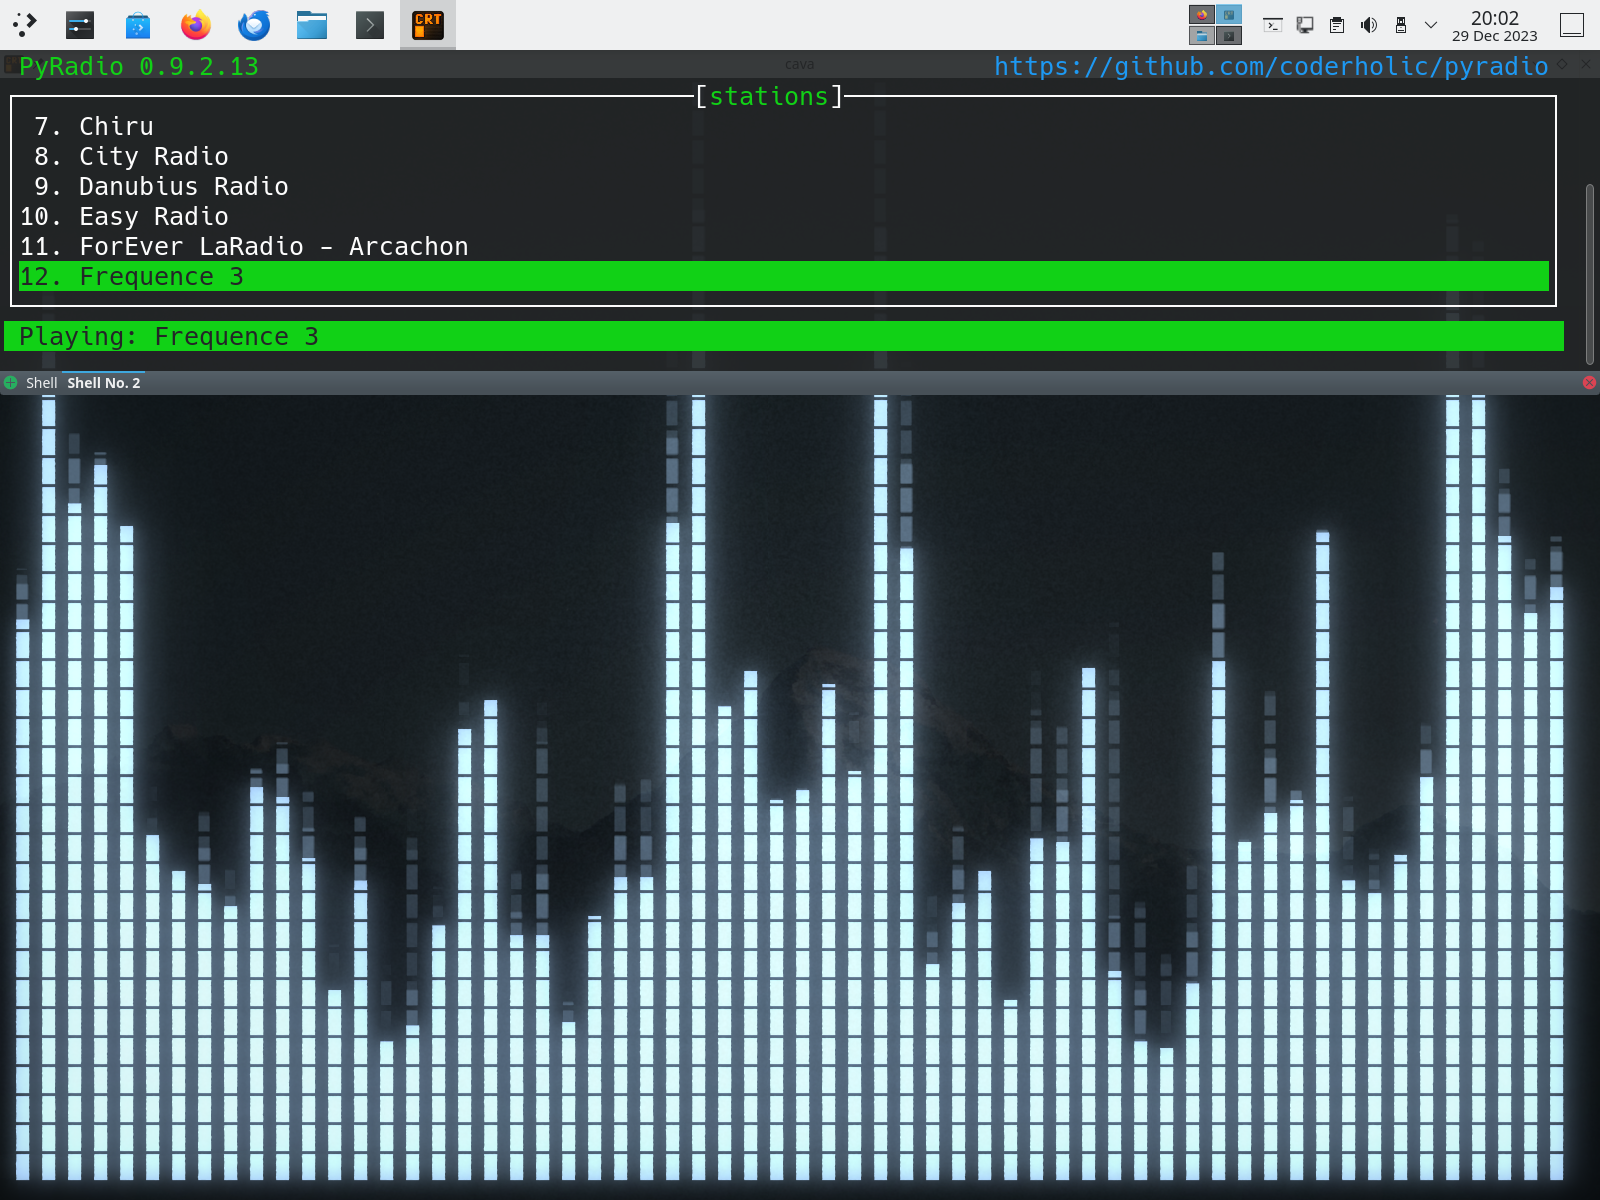
Task: Launch Discover software store
Action: [138, 24]
